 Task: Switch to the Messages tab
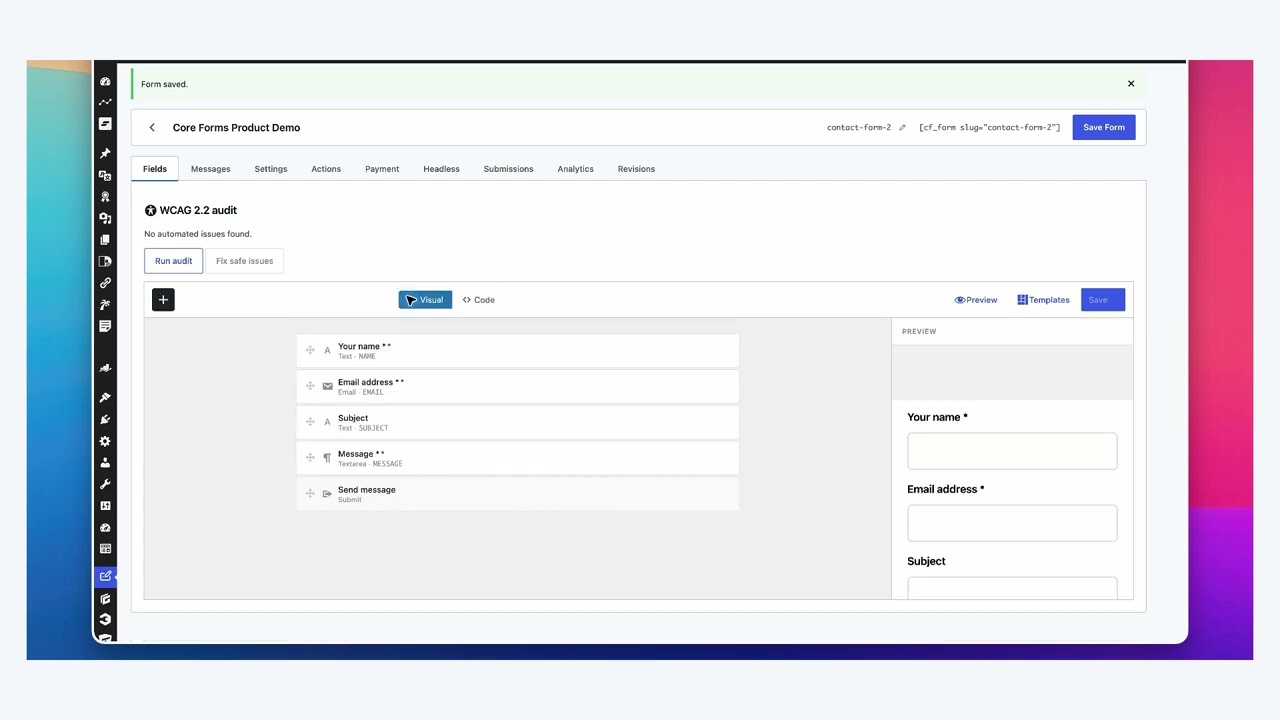click(210, 169)
